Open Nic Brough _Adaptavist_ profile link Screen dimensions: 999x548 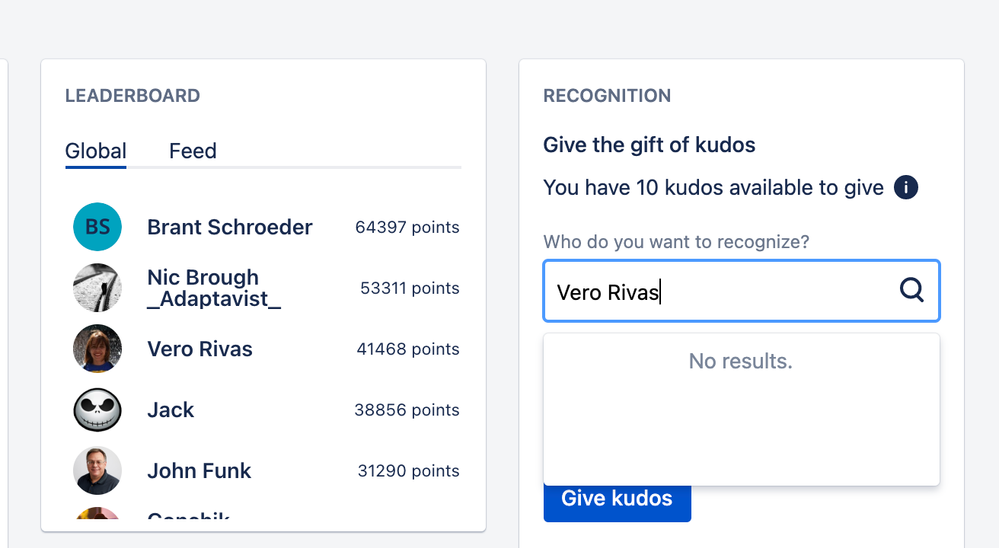tap(214, 288)
